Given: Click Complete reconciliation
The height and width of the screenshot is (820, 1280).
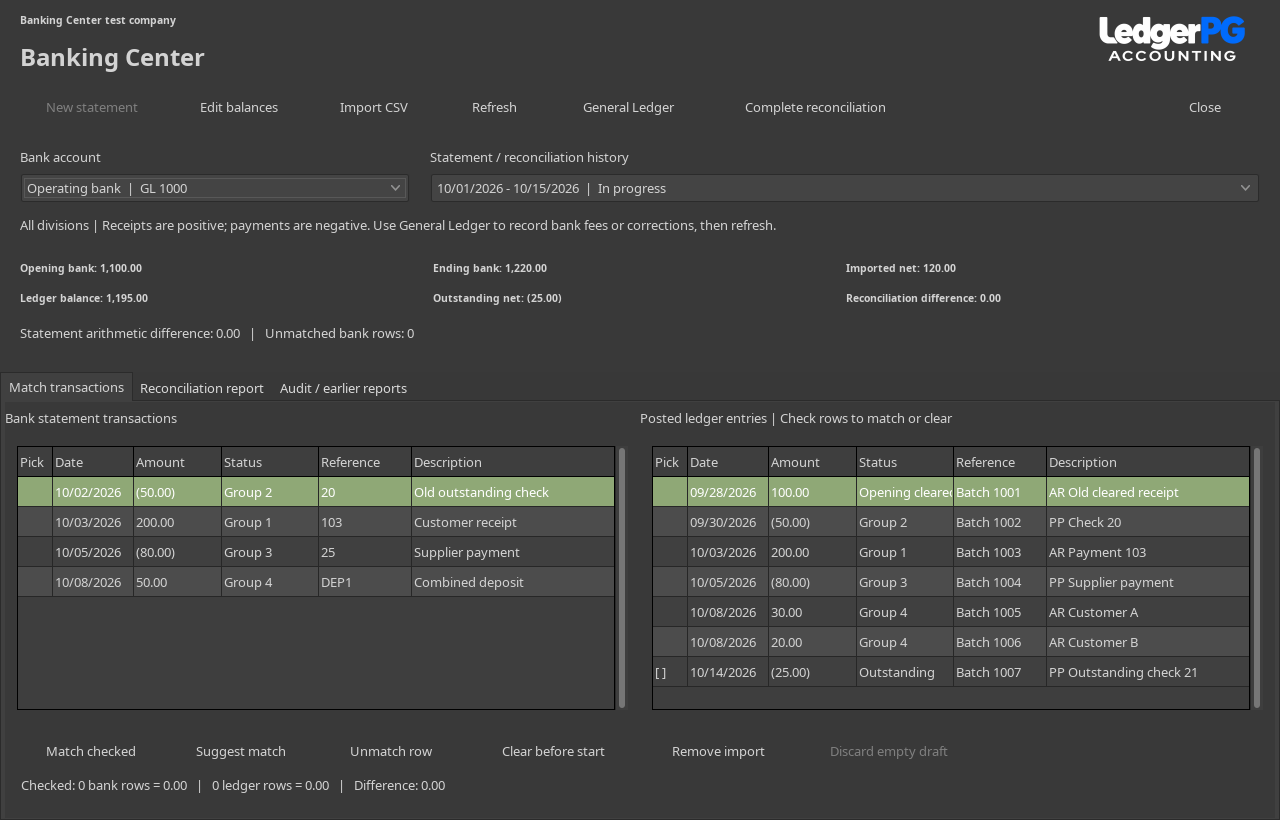Looking at the screenshot, I should tap(815, 107).
